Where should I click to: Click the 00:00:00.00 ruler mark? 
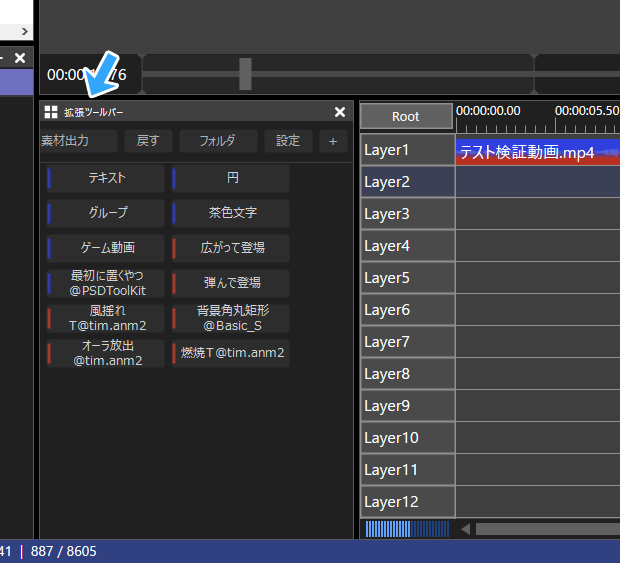point(488,111)
